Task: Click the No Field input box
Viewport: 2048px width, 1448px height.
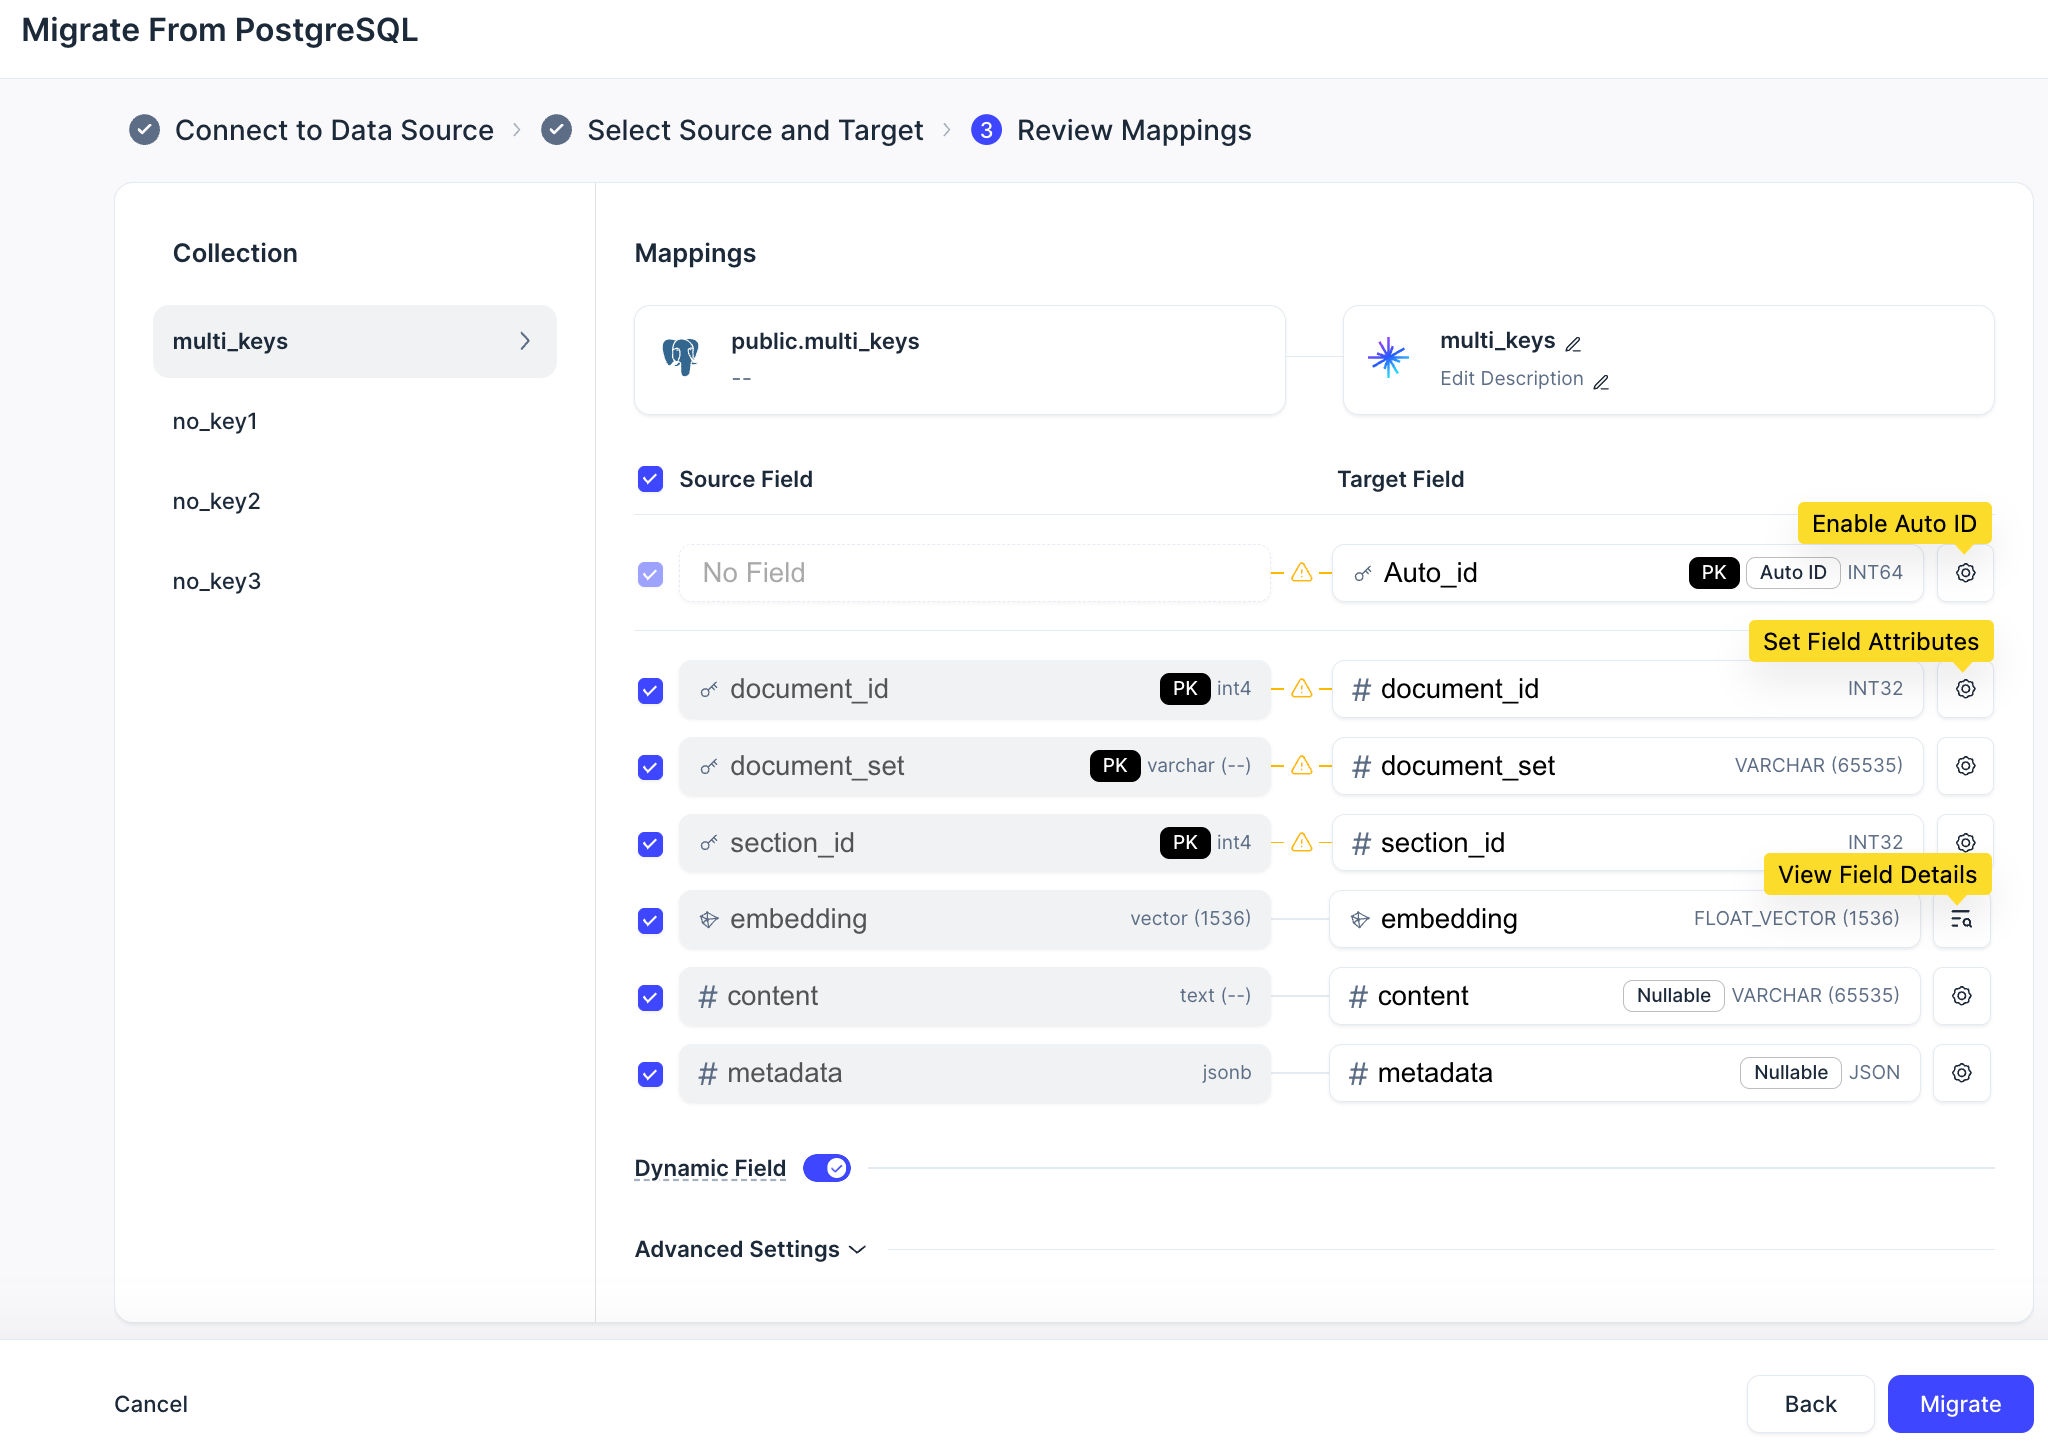Action: pos(974,573)
